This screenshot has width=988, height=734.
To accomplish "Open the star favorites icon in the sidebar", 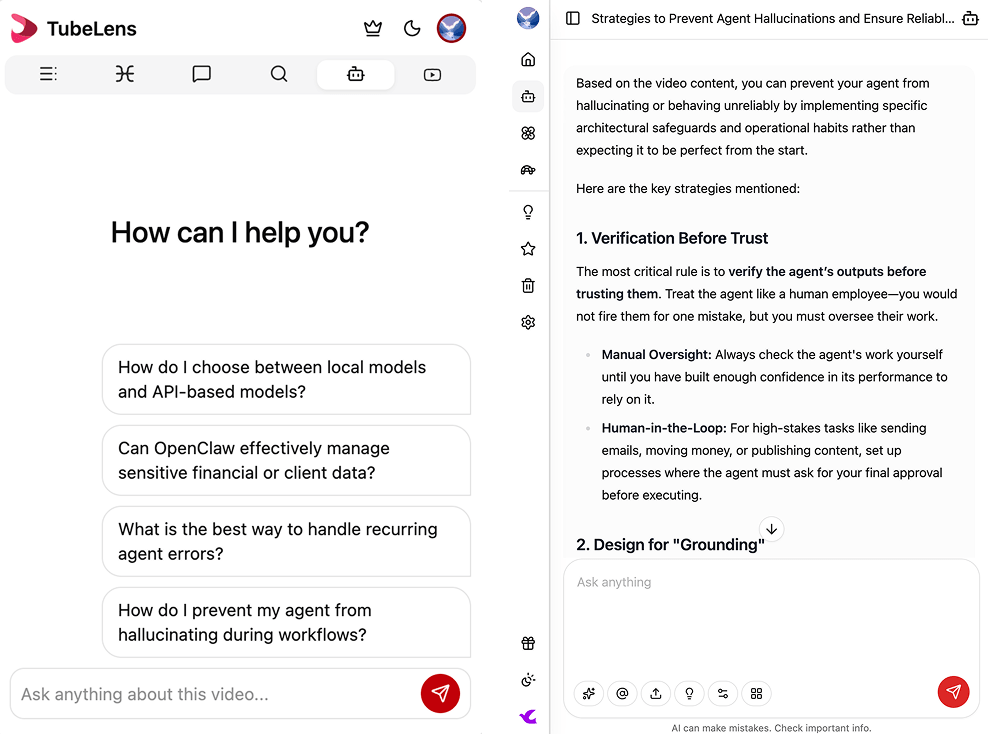I will coord(528,249).
